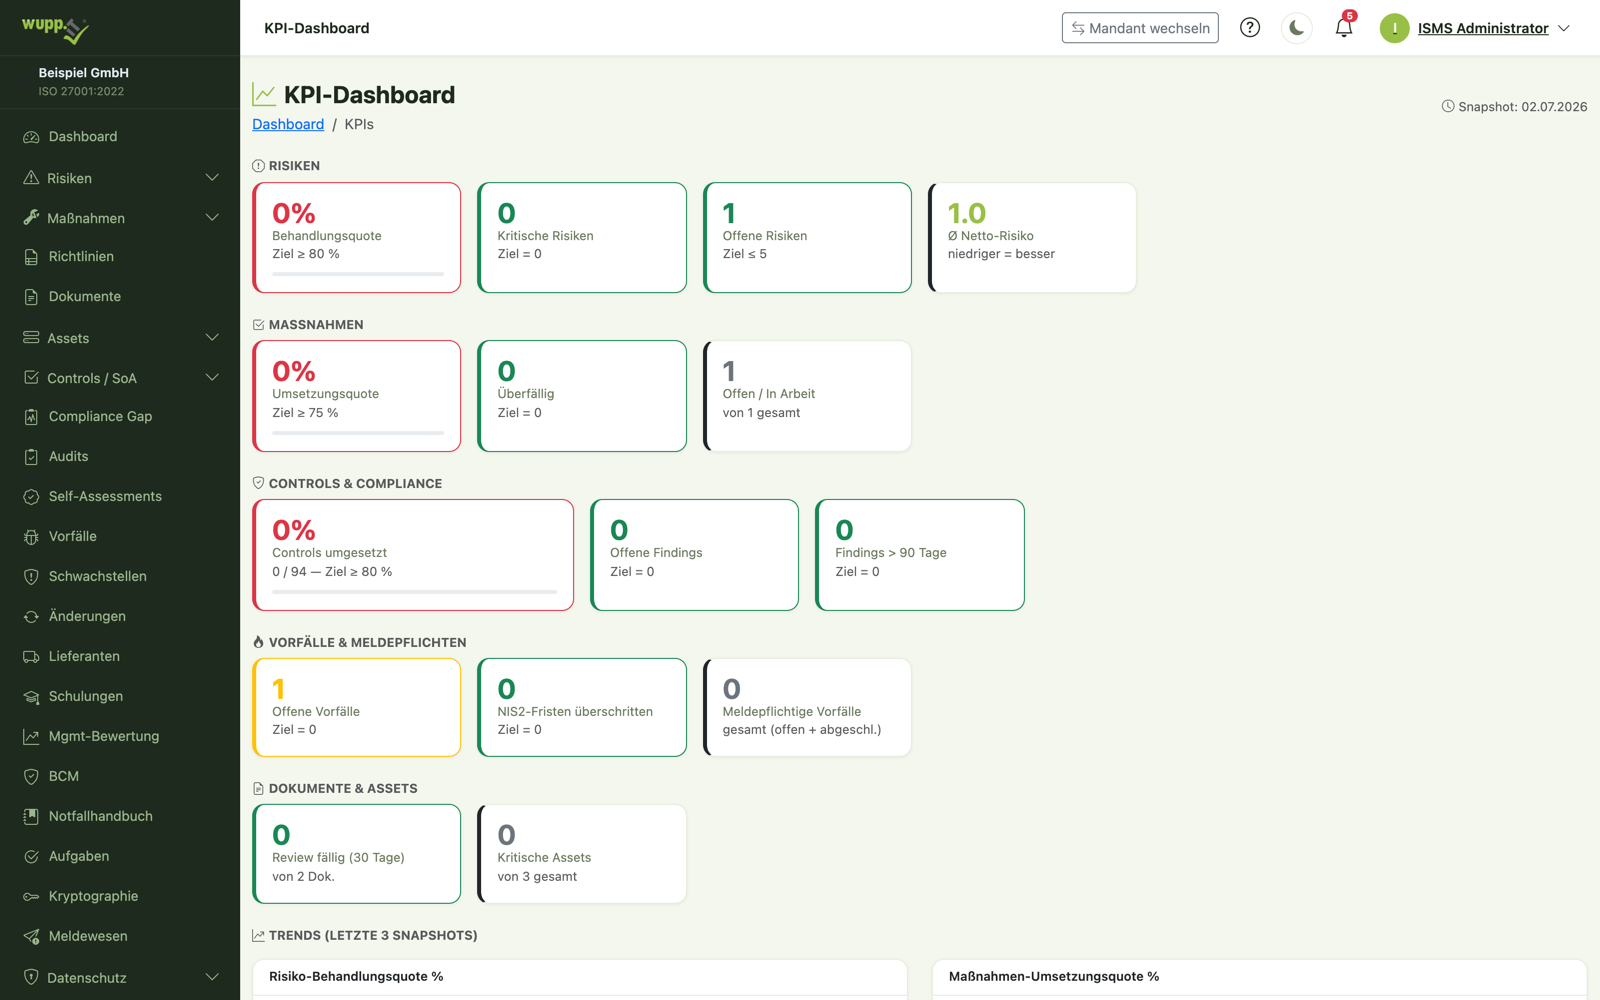This screenshot has width=1600, height=1000.
Task: Click the Kryptographie key icon
Action: point(31,897)
